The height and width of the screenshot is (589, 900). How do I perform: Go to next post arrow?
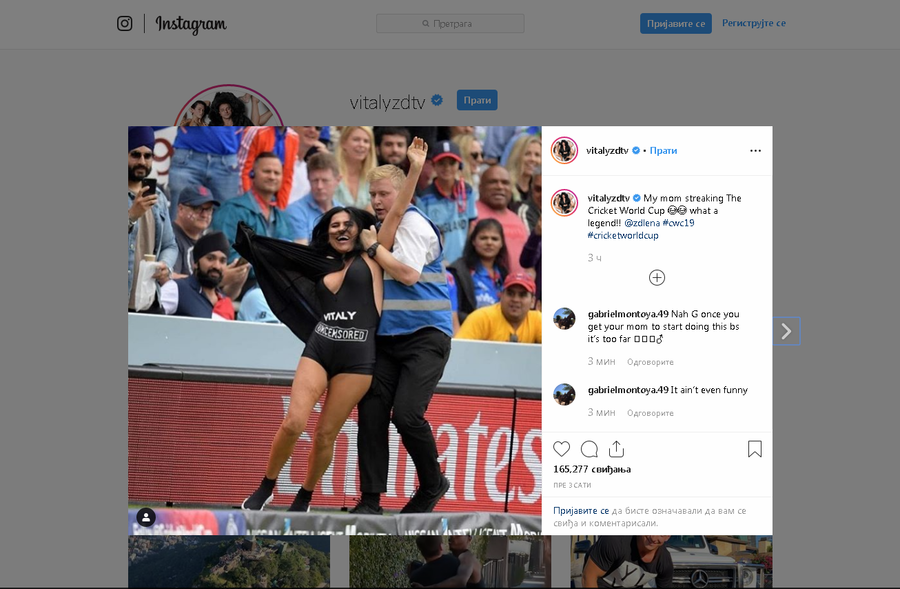click(786, 331)
